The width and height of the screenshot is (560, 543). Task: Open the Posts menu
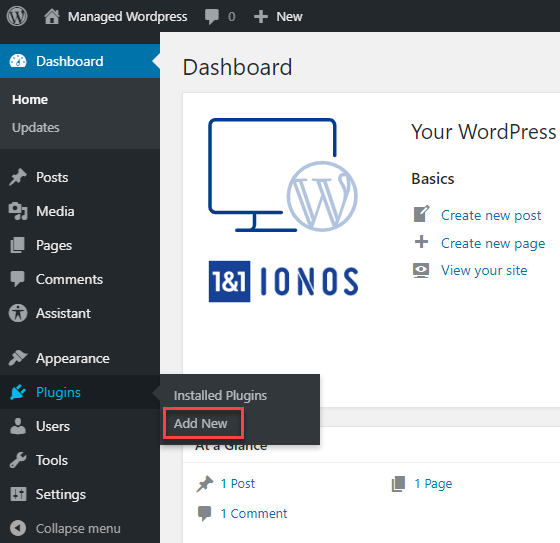[x=52, y=177]
